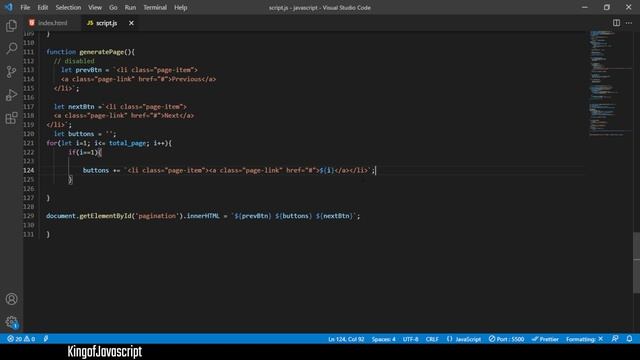640x360 pixels.
Task: Click line number 129 in gutter
Action: click(x=29, y=216)
